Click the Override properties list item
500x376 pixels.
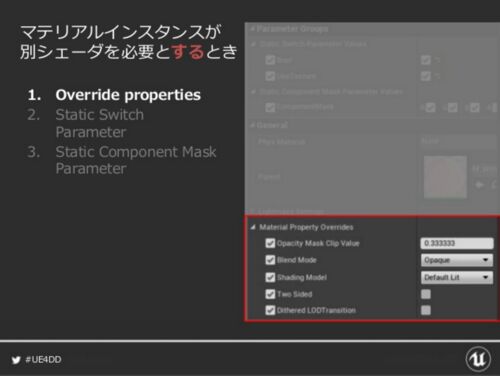(128, 95)
